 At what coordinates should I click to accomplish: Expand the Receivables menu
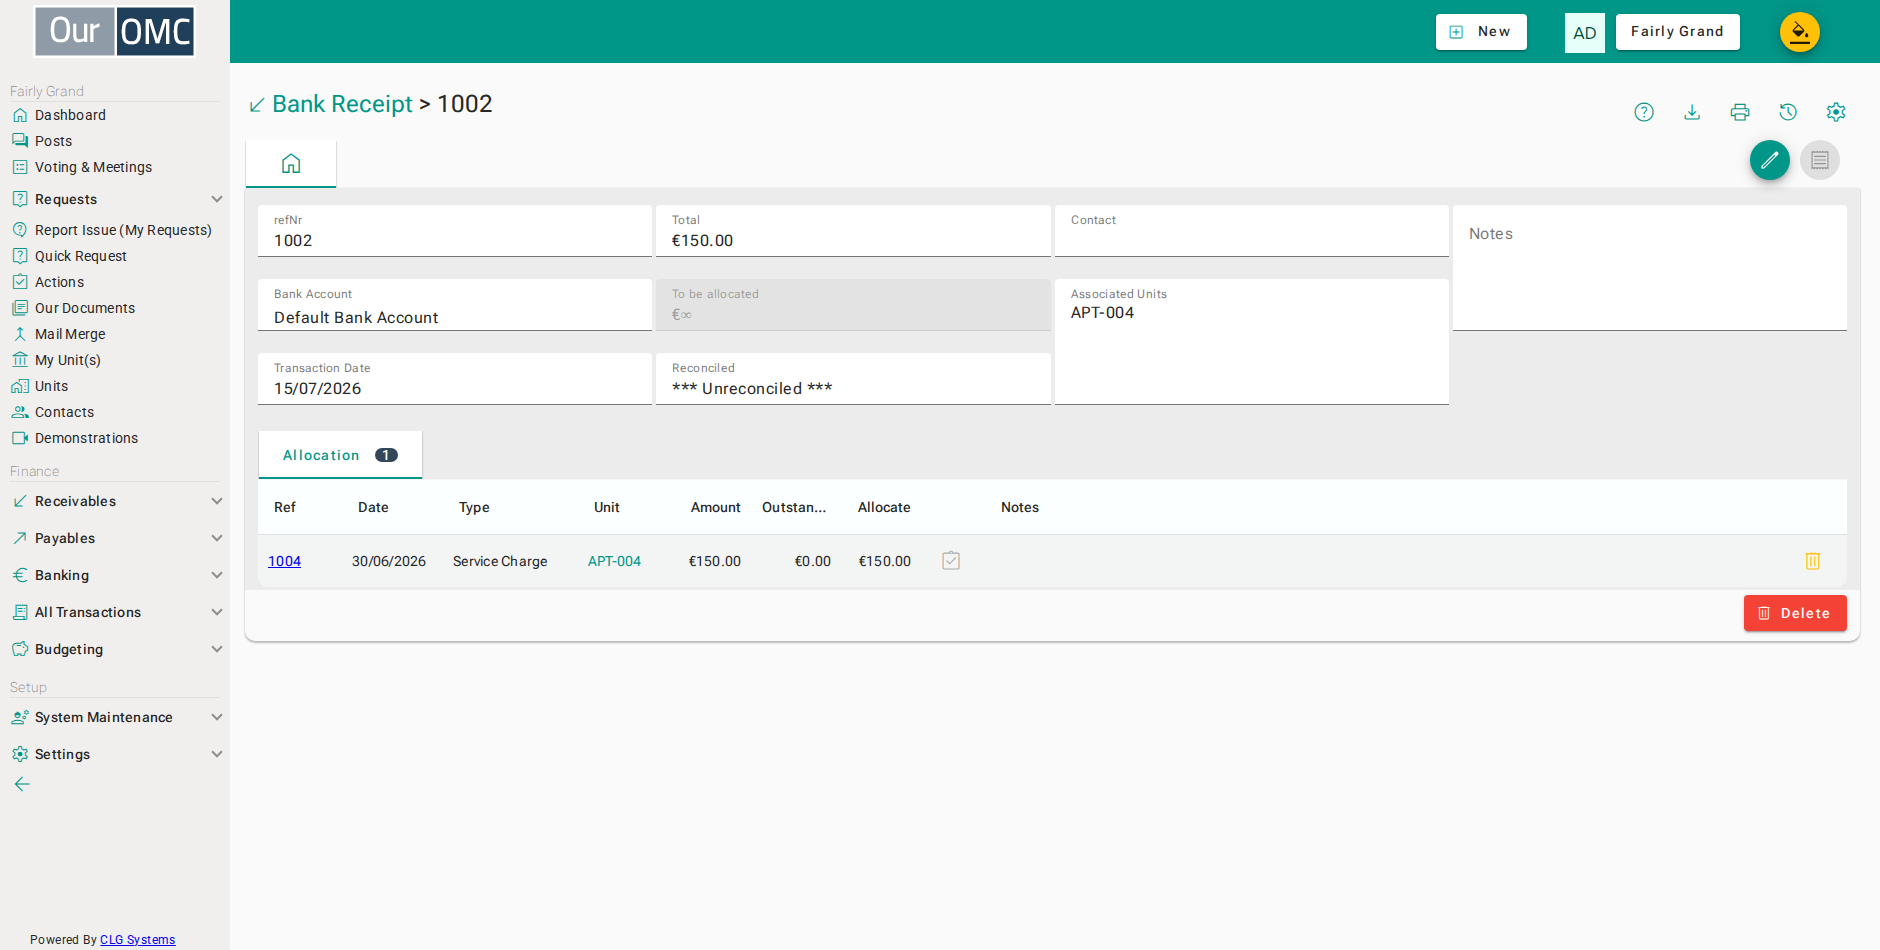coord(116,501)
